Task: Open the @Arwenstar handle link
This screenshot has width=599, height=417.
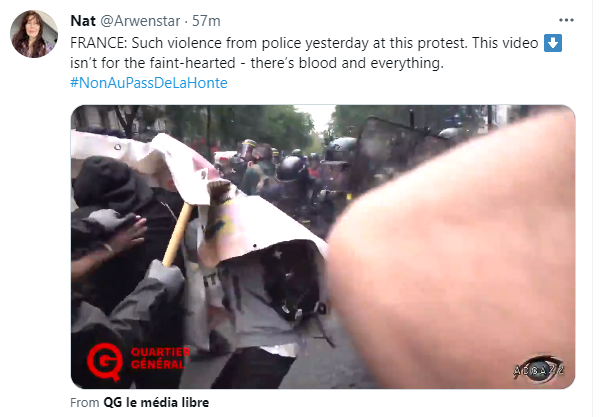Action: coord(140,21)
